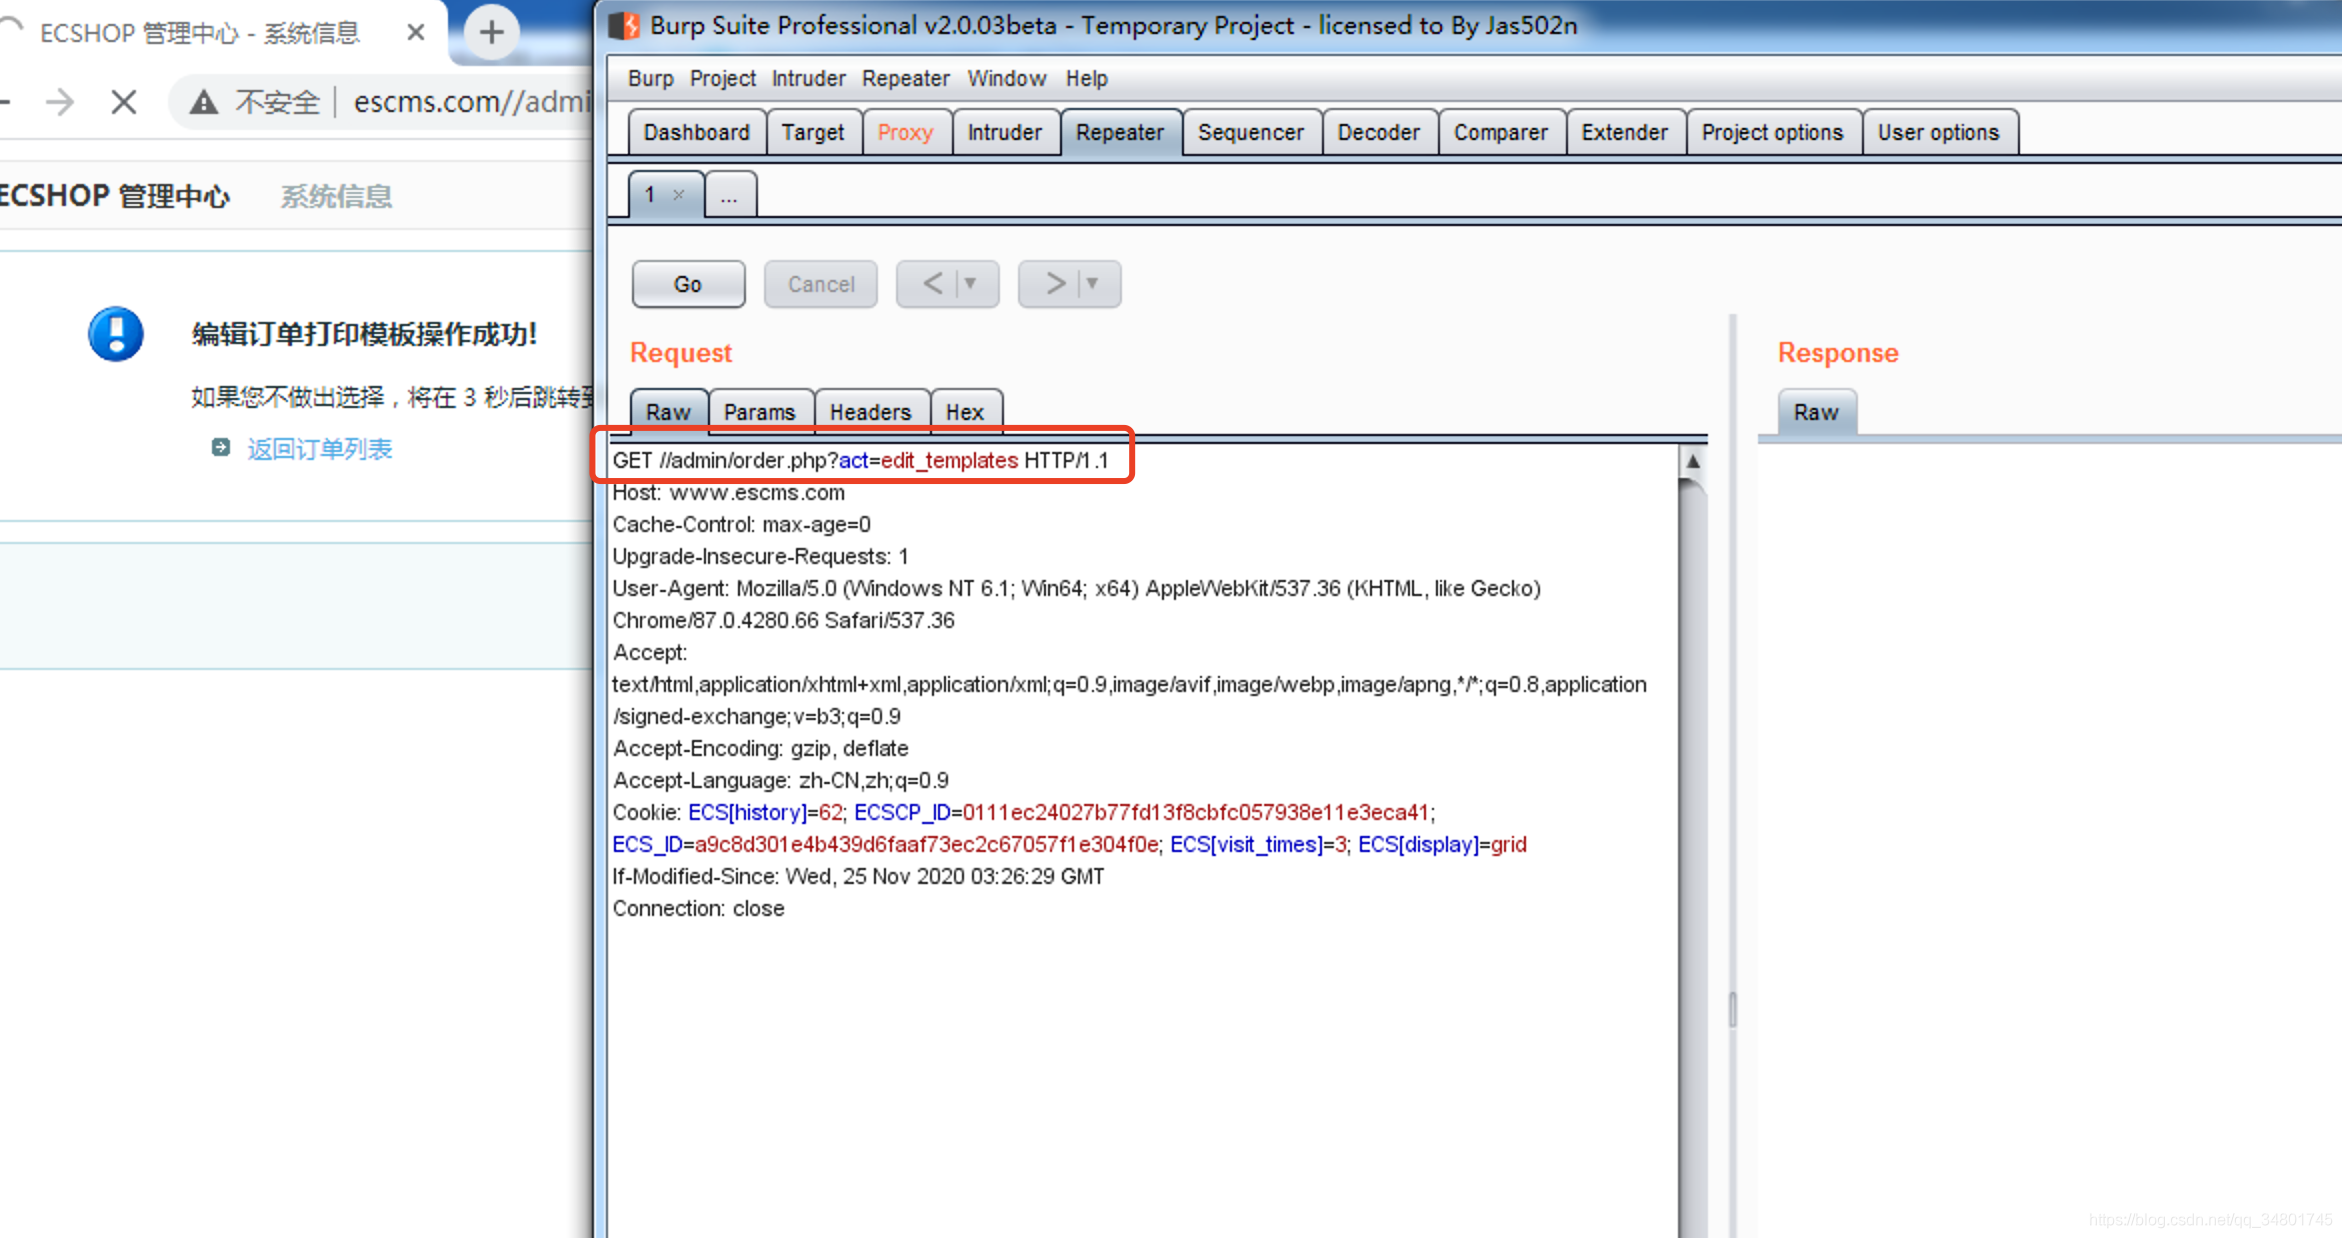
Task: Close the ECSHOP browser tab
Action: click(416, 33)
